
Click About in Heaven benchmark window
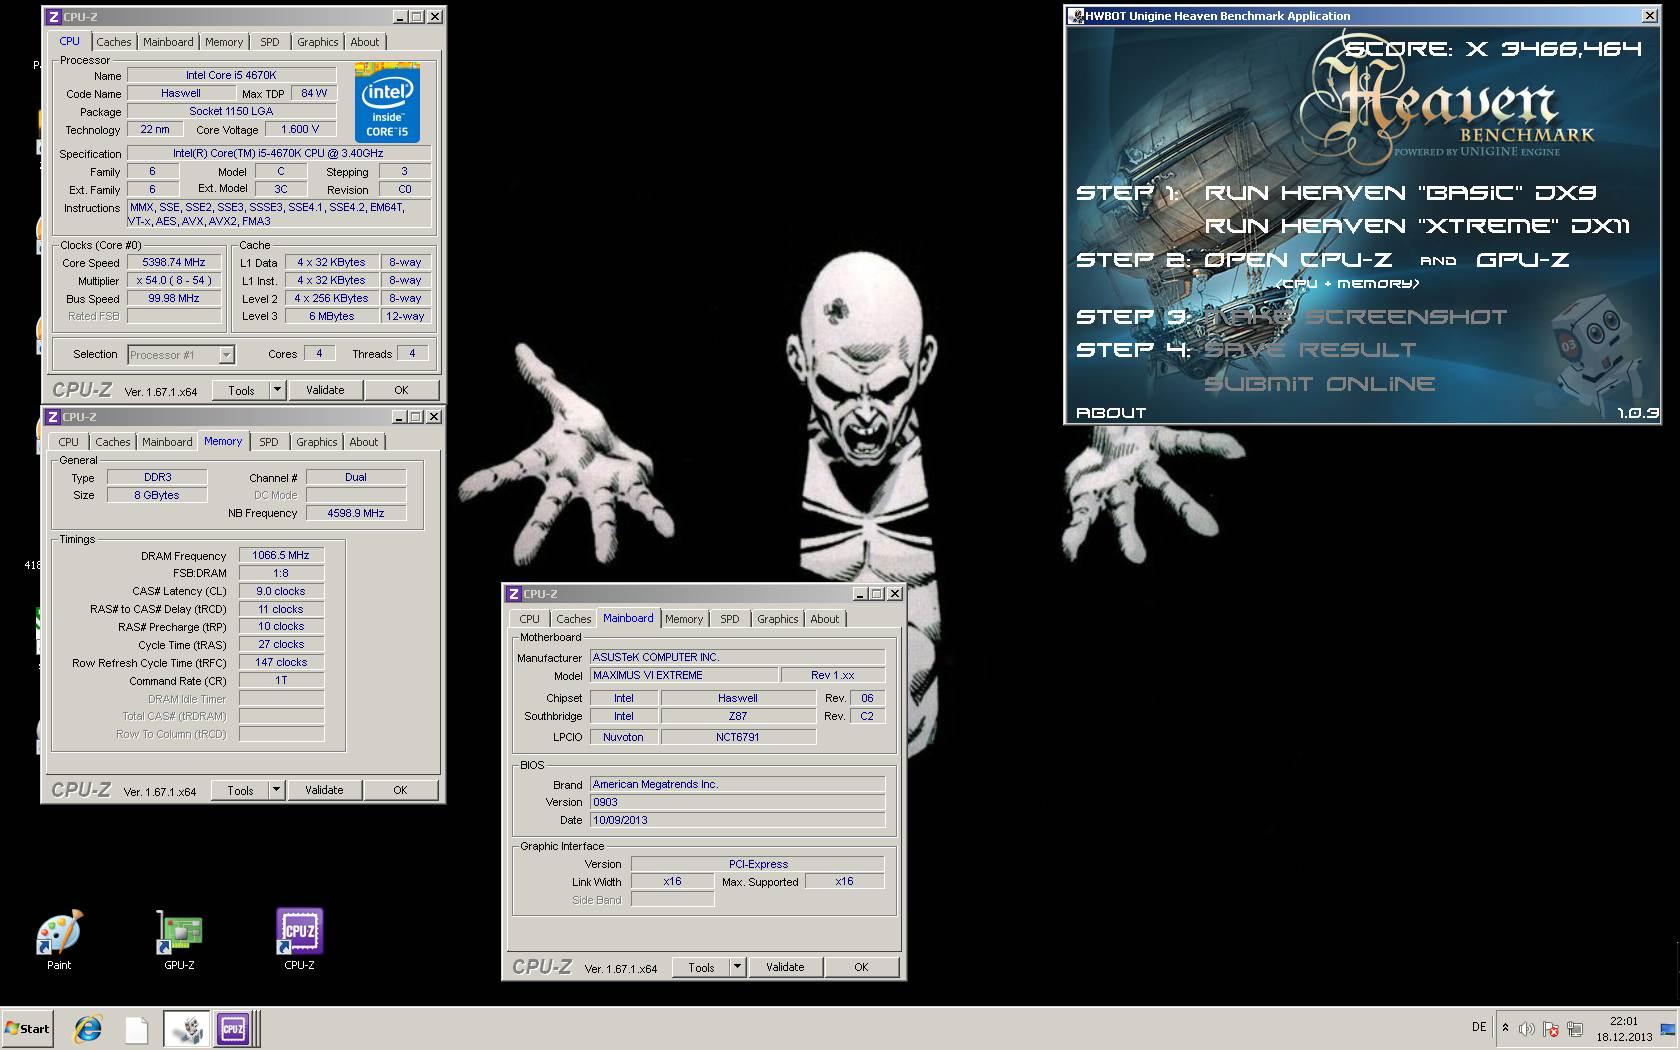(x=1111, y=412)
